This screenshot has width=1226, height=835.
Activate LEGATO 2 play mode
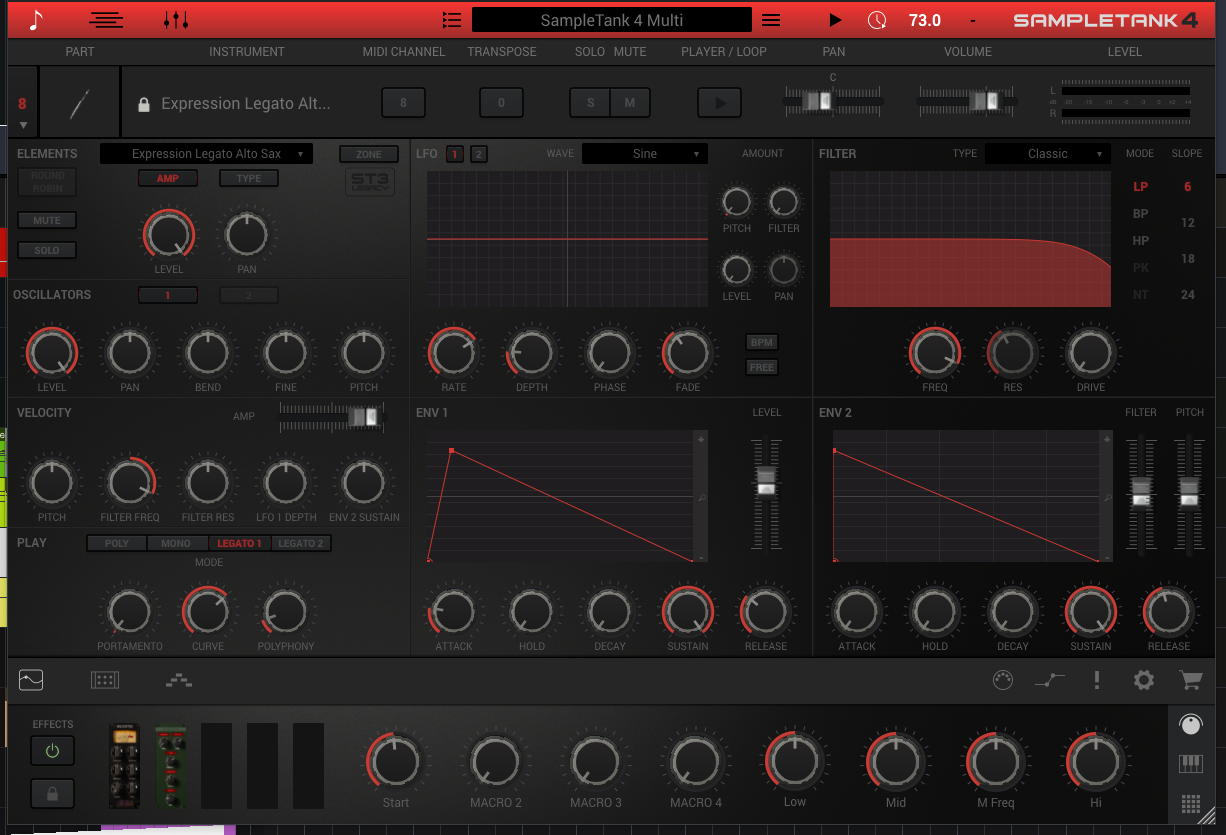pos(301,543)
